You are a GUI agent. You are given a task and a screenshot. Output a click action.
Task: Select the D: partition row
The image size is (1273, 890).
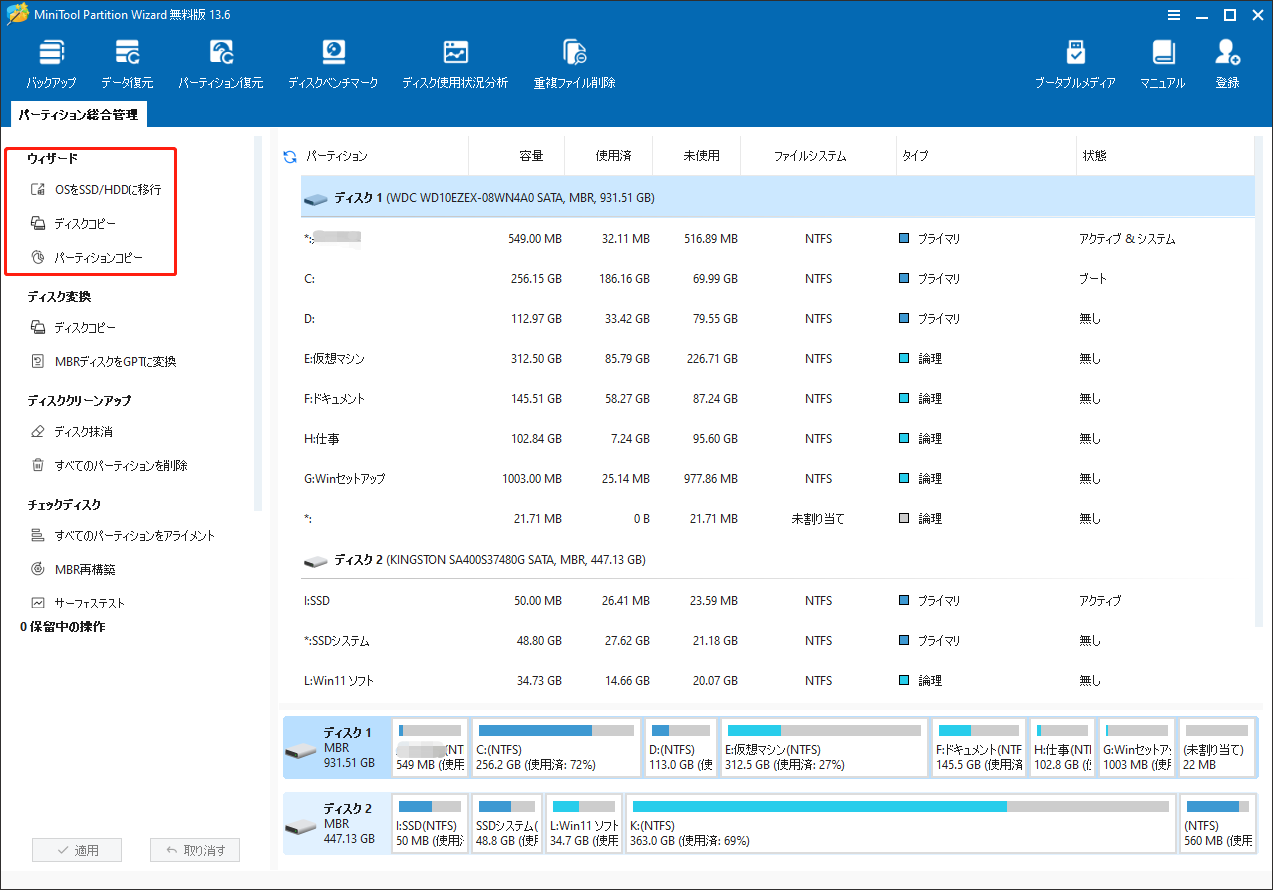pos(777,319)
